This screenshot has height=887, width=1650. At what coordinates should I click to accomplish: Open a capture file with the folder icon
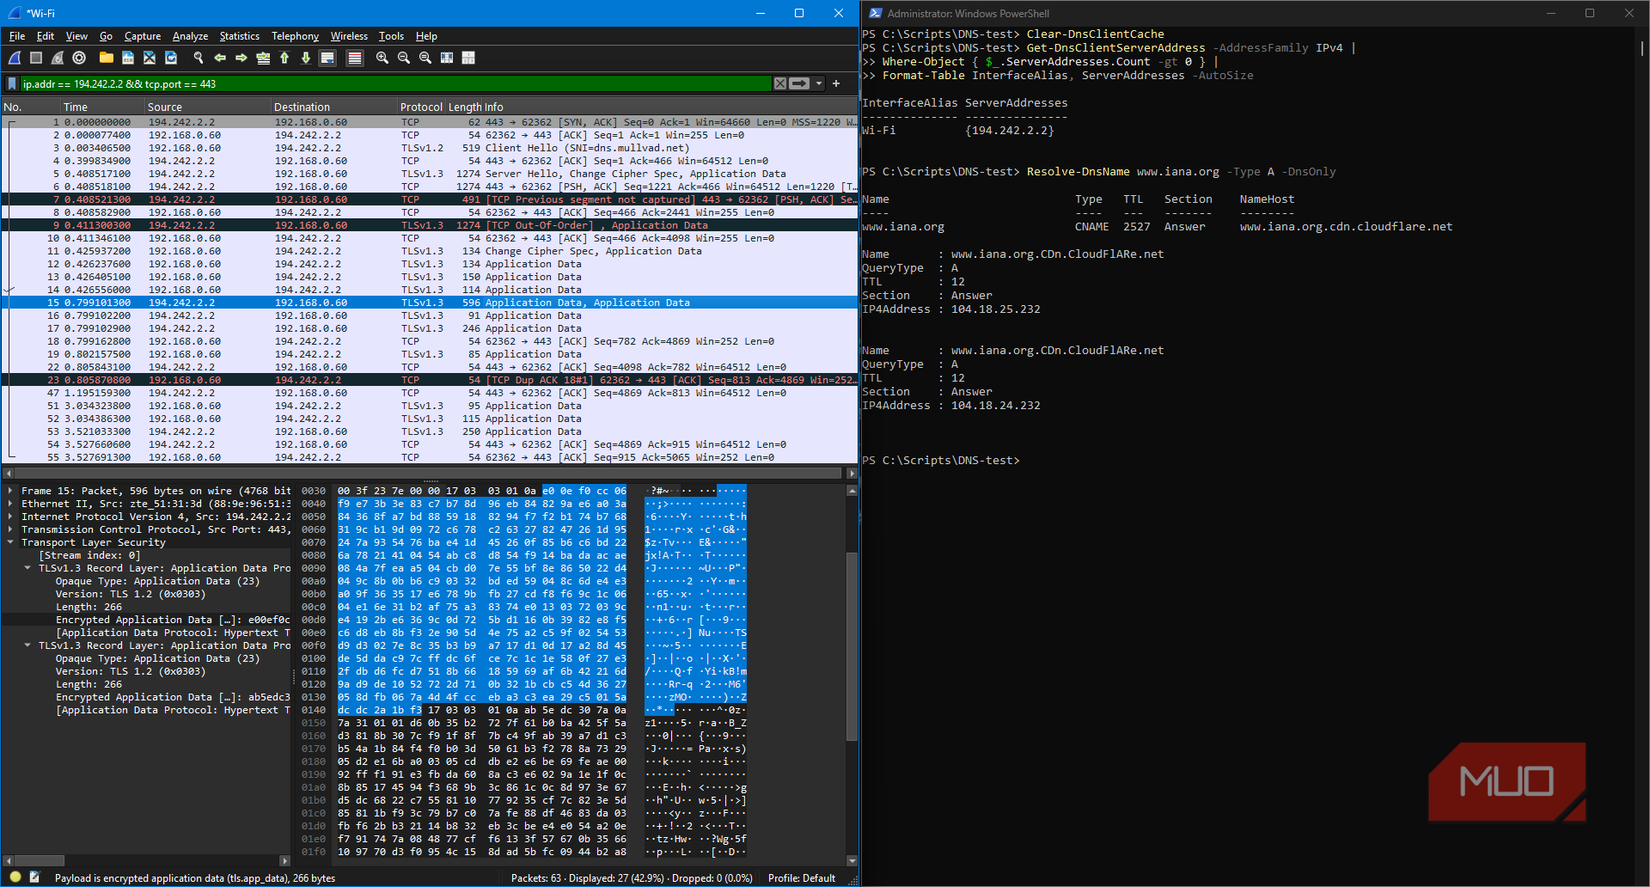(x=106, y=58)
